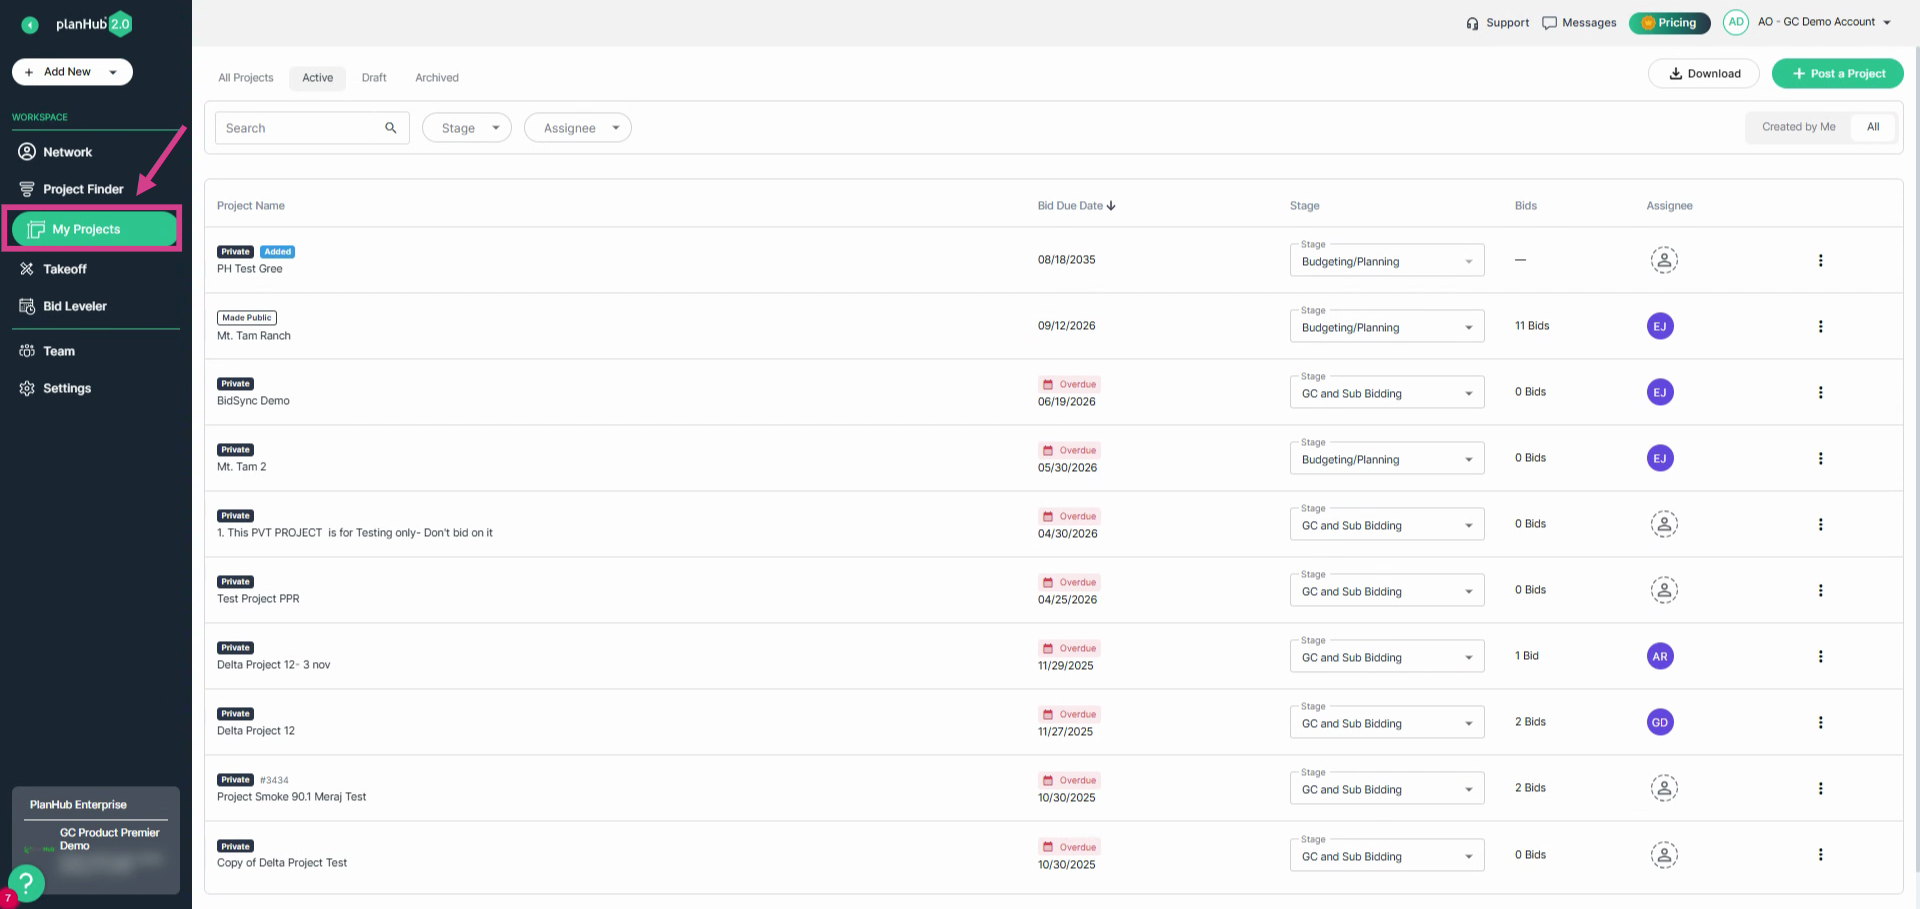Open the Assignee filter dropdown

click(x=578, y=128)
